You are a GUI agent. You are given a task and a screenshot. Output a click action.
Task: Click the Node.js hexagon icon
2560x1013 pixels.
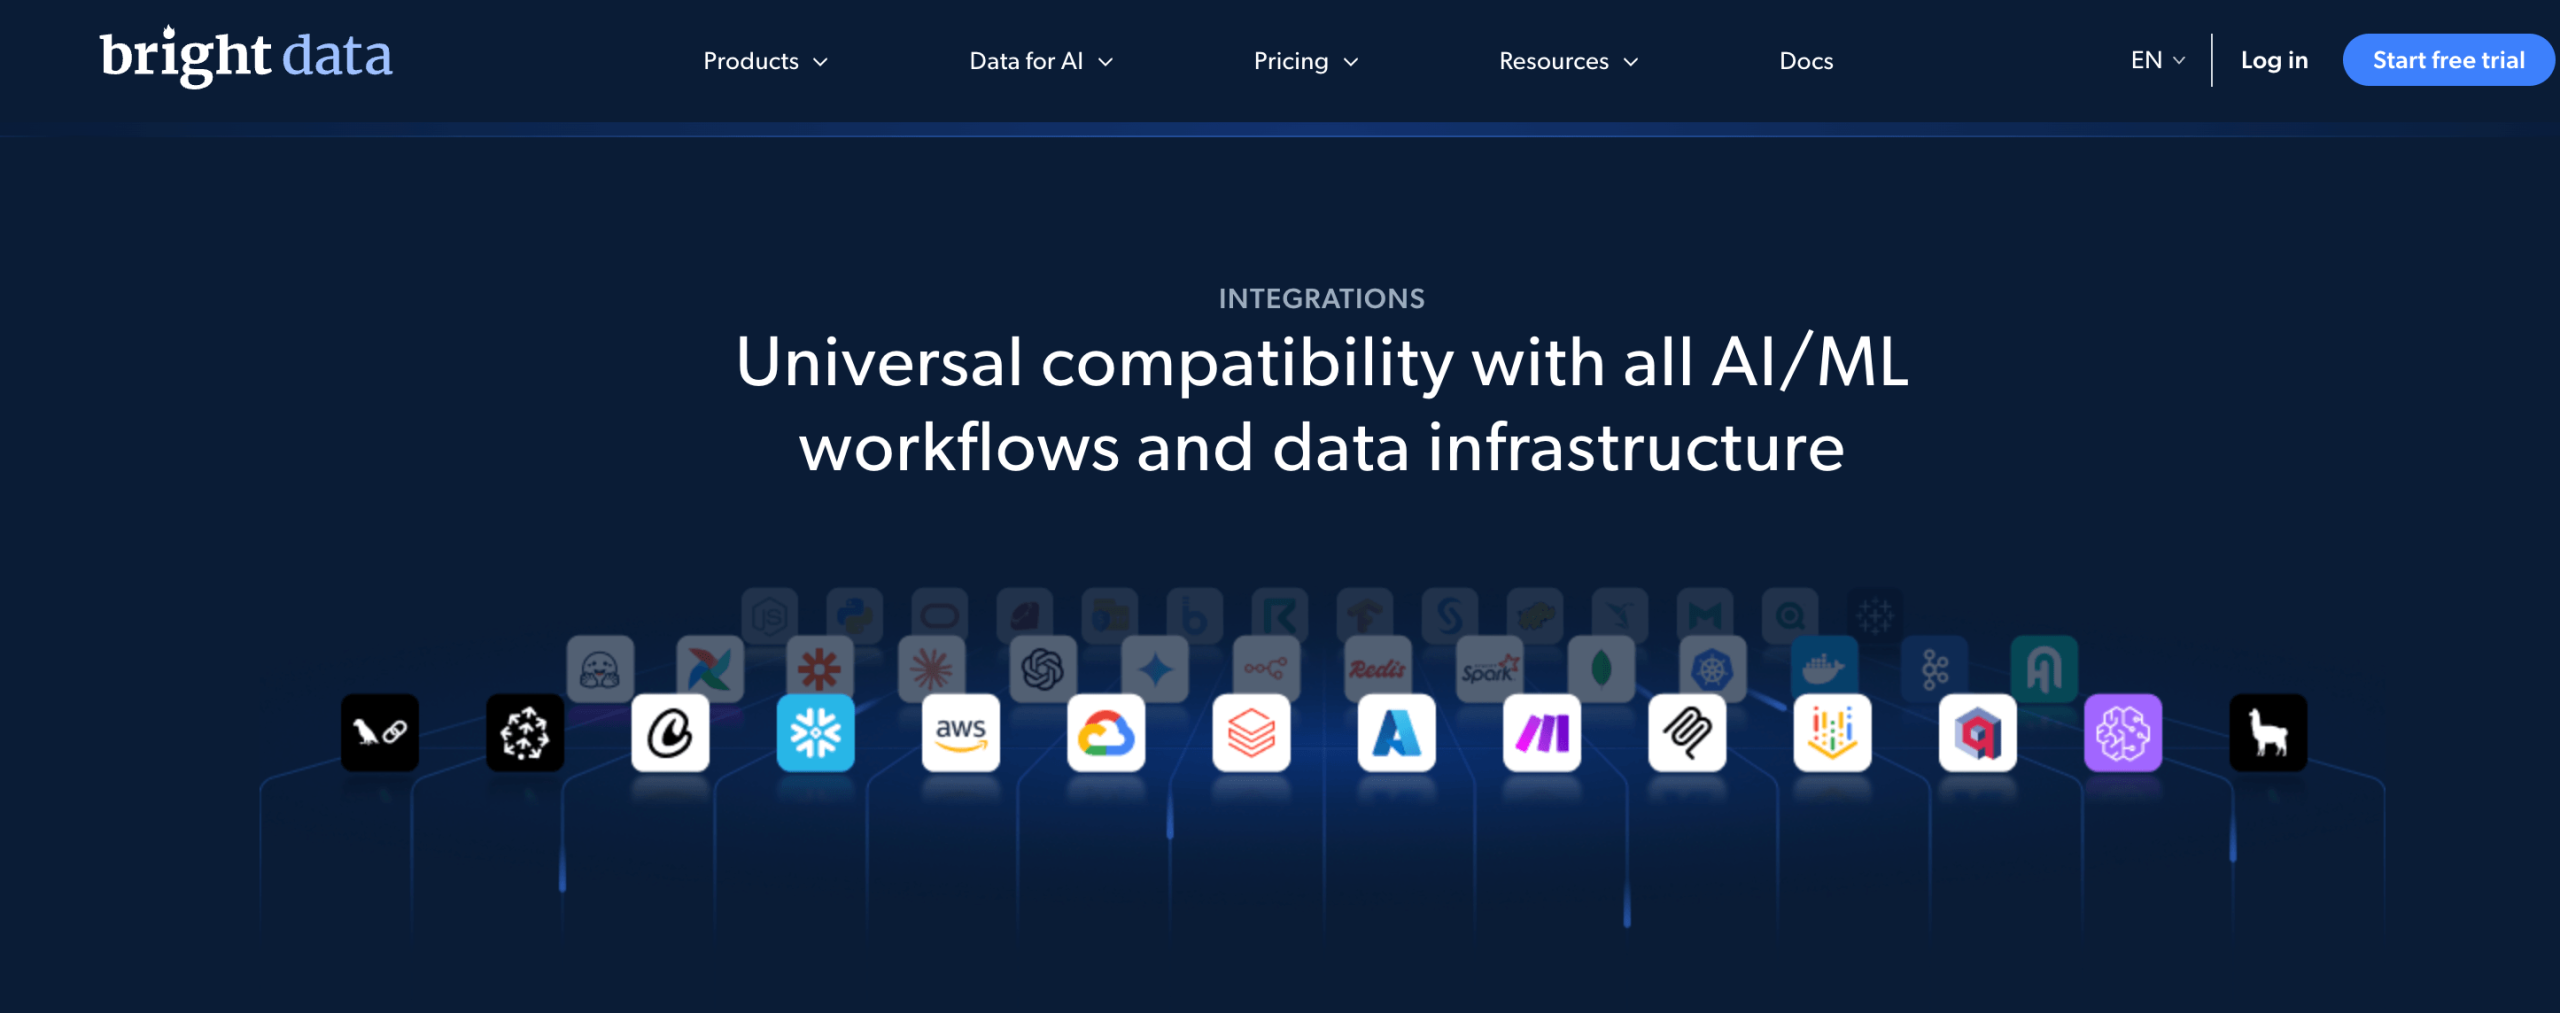(770, 616)
